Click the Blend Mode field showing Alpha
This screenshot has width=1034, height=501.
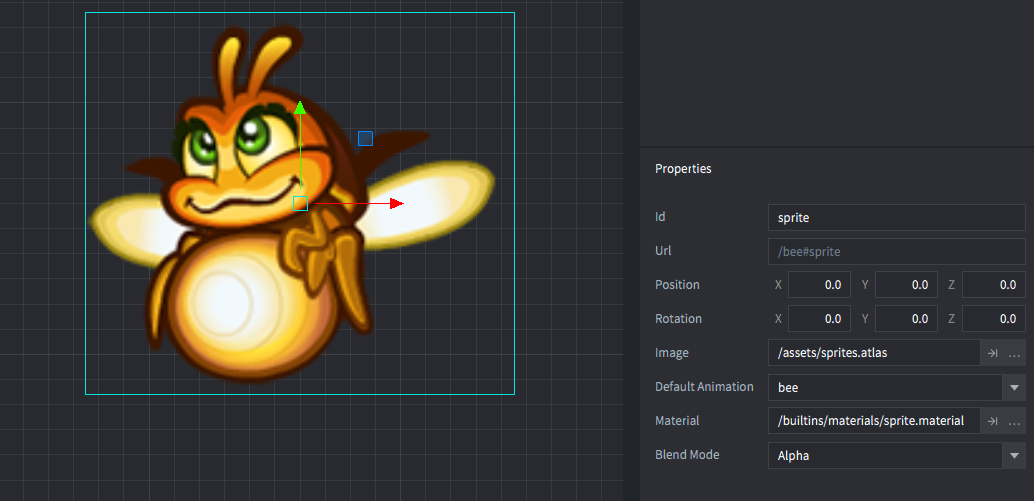point(886,456)
